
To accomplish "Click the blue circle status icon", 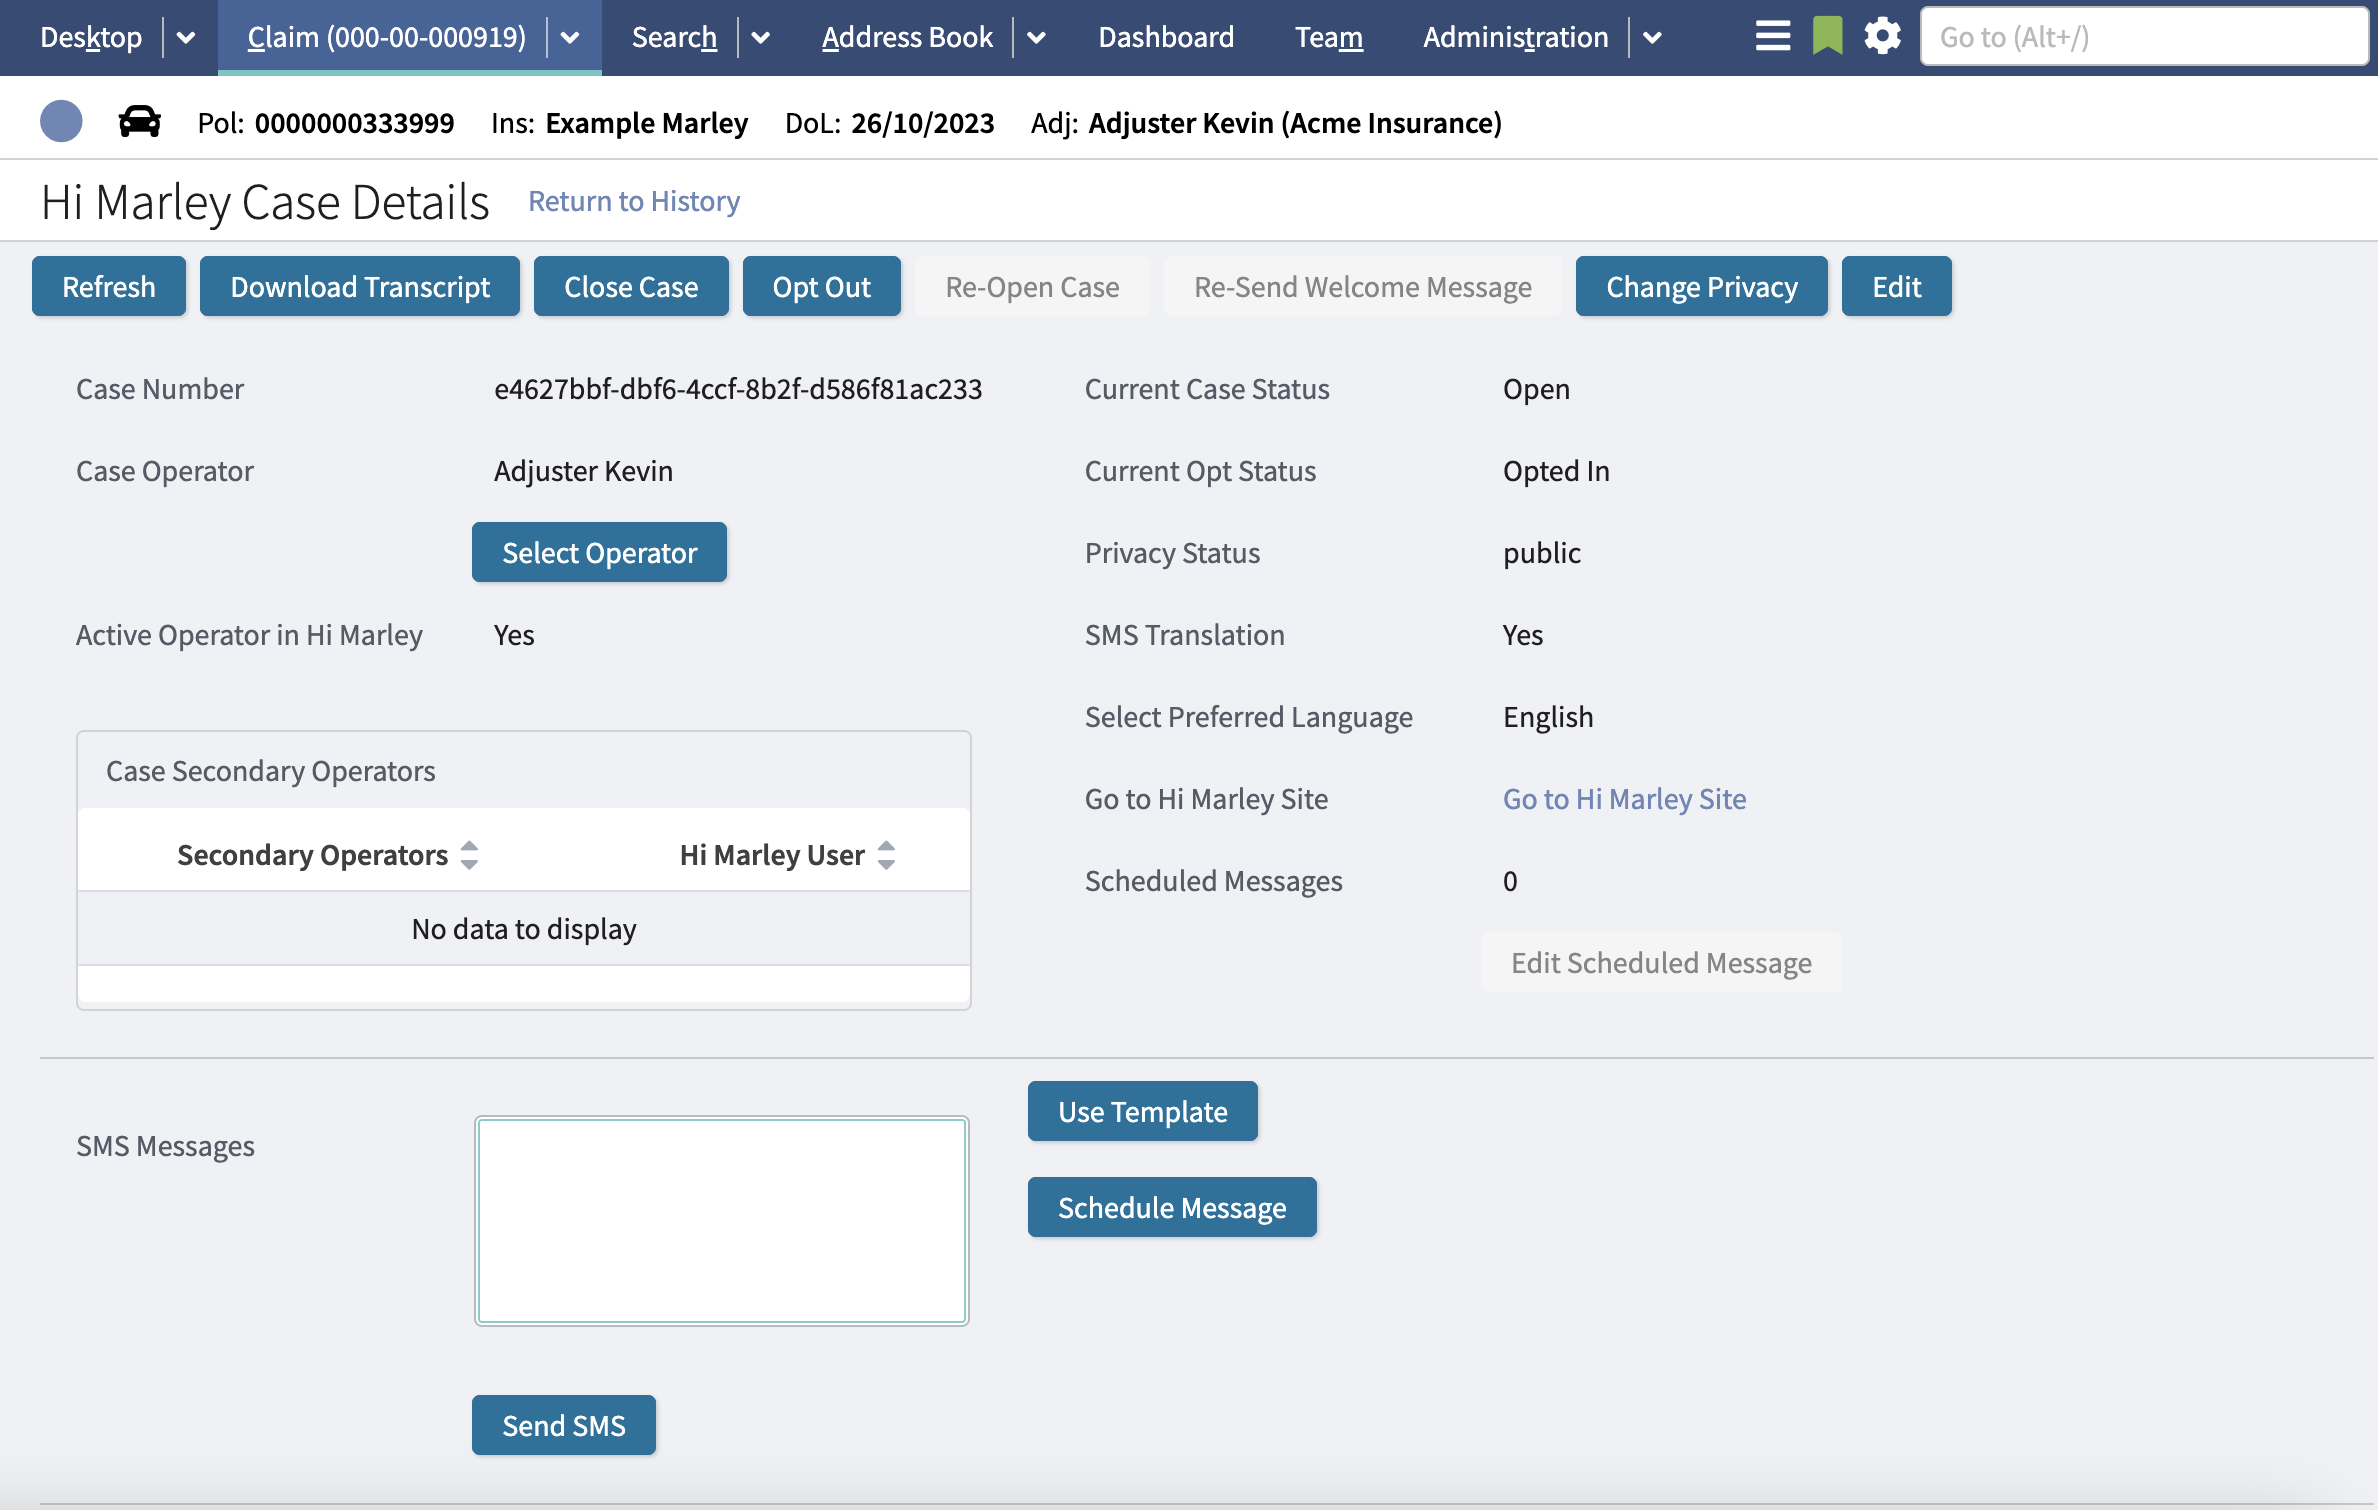I will [61, 122].
